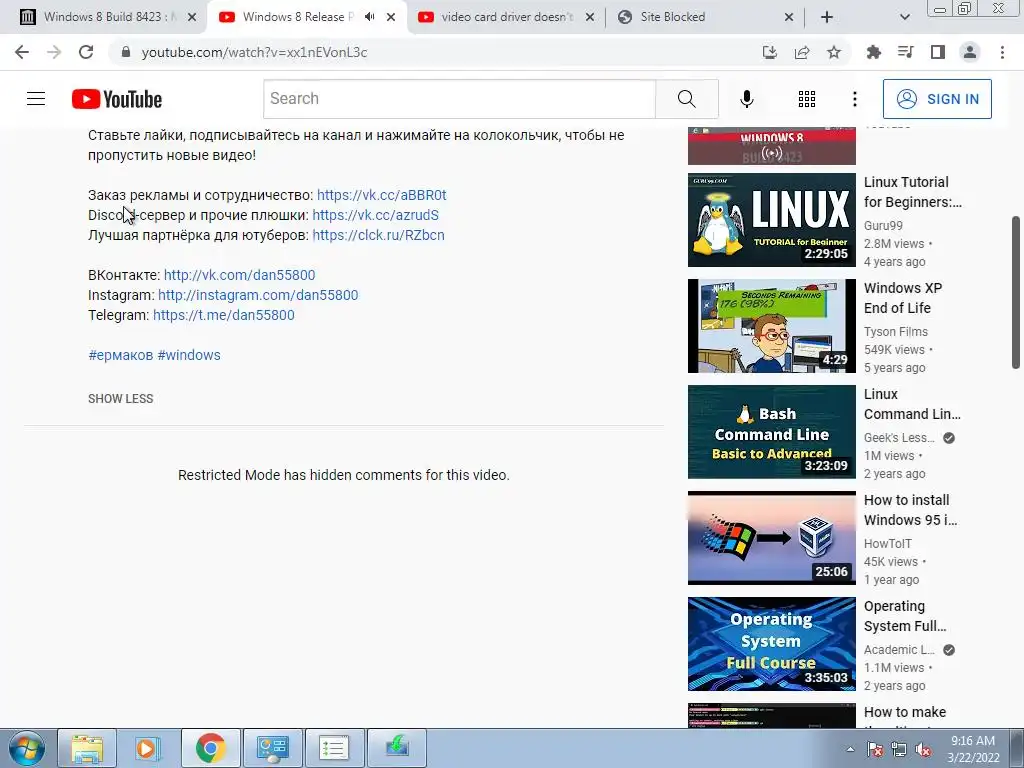This screenshot has height=768, width=1024.
Task: Click the muted volume tray icon
Action: (x=923, y=750)
